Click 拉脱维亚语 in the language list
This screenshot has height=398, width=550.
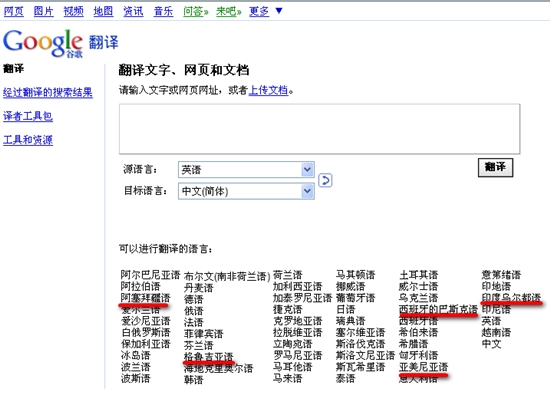[x=297, y=332]
